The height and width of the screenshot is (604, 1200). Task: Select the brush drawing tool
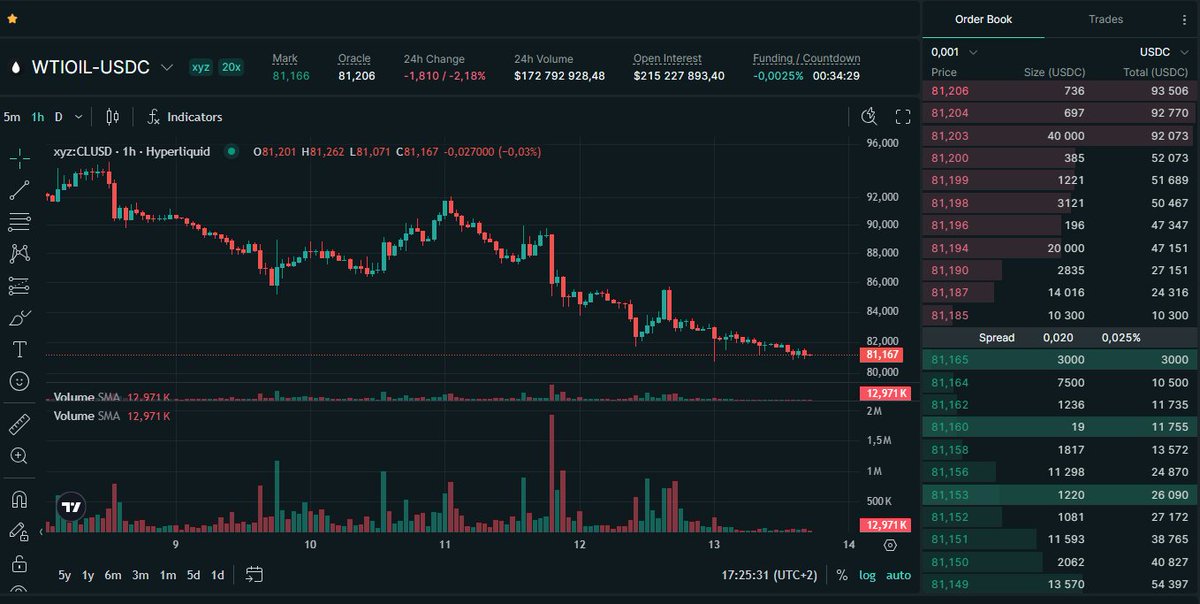point(19,318)
